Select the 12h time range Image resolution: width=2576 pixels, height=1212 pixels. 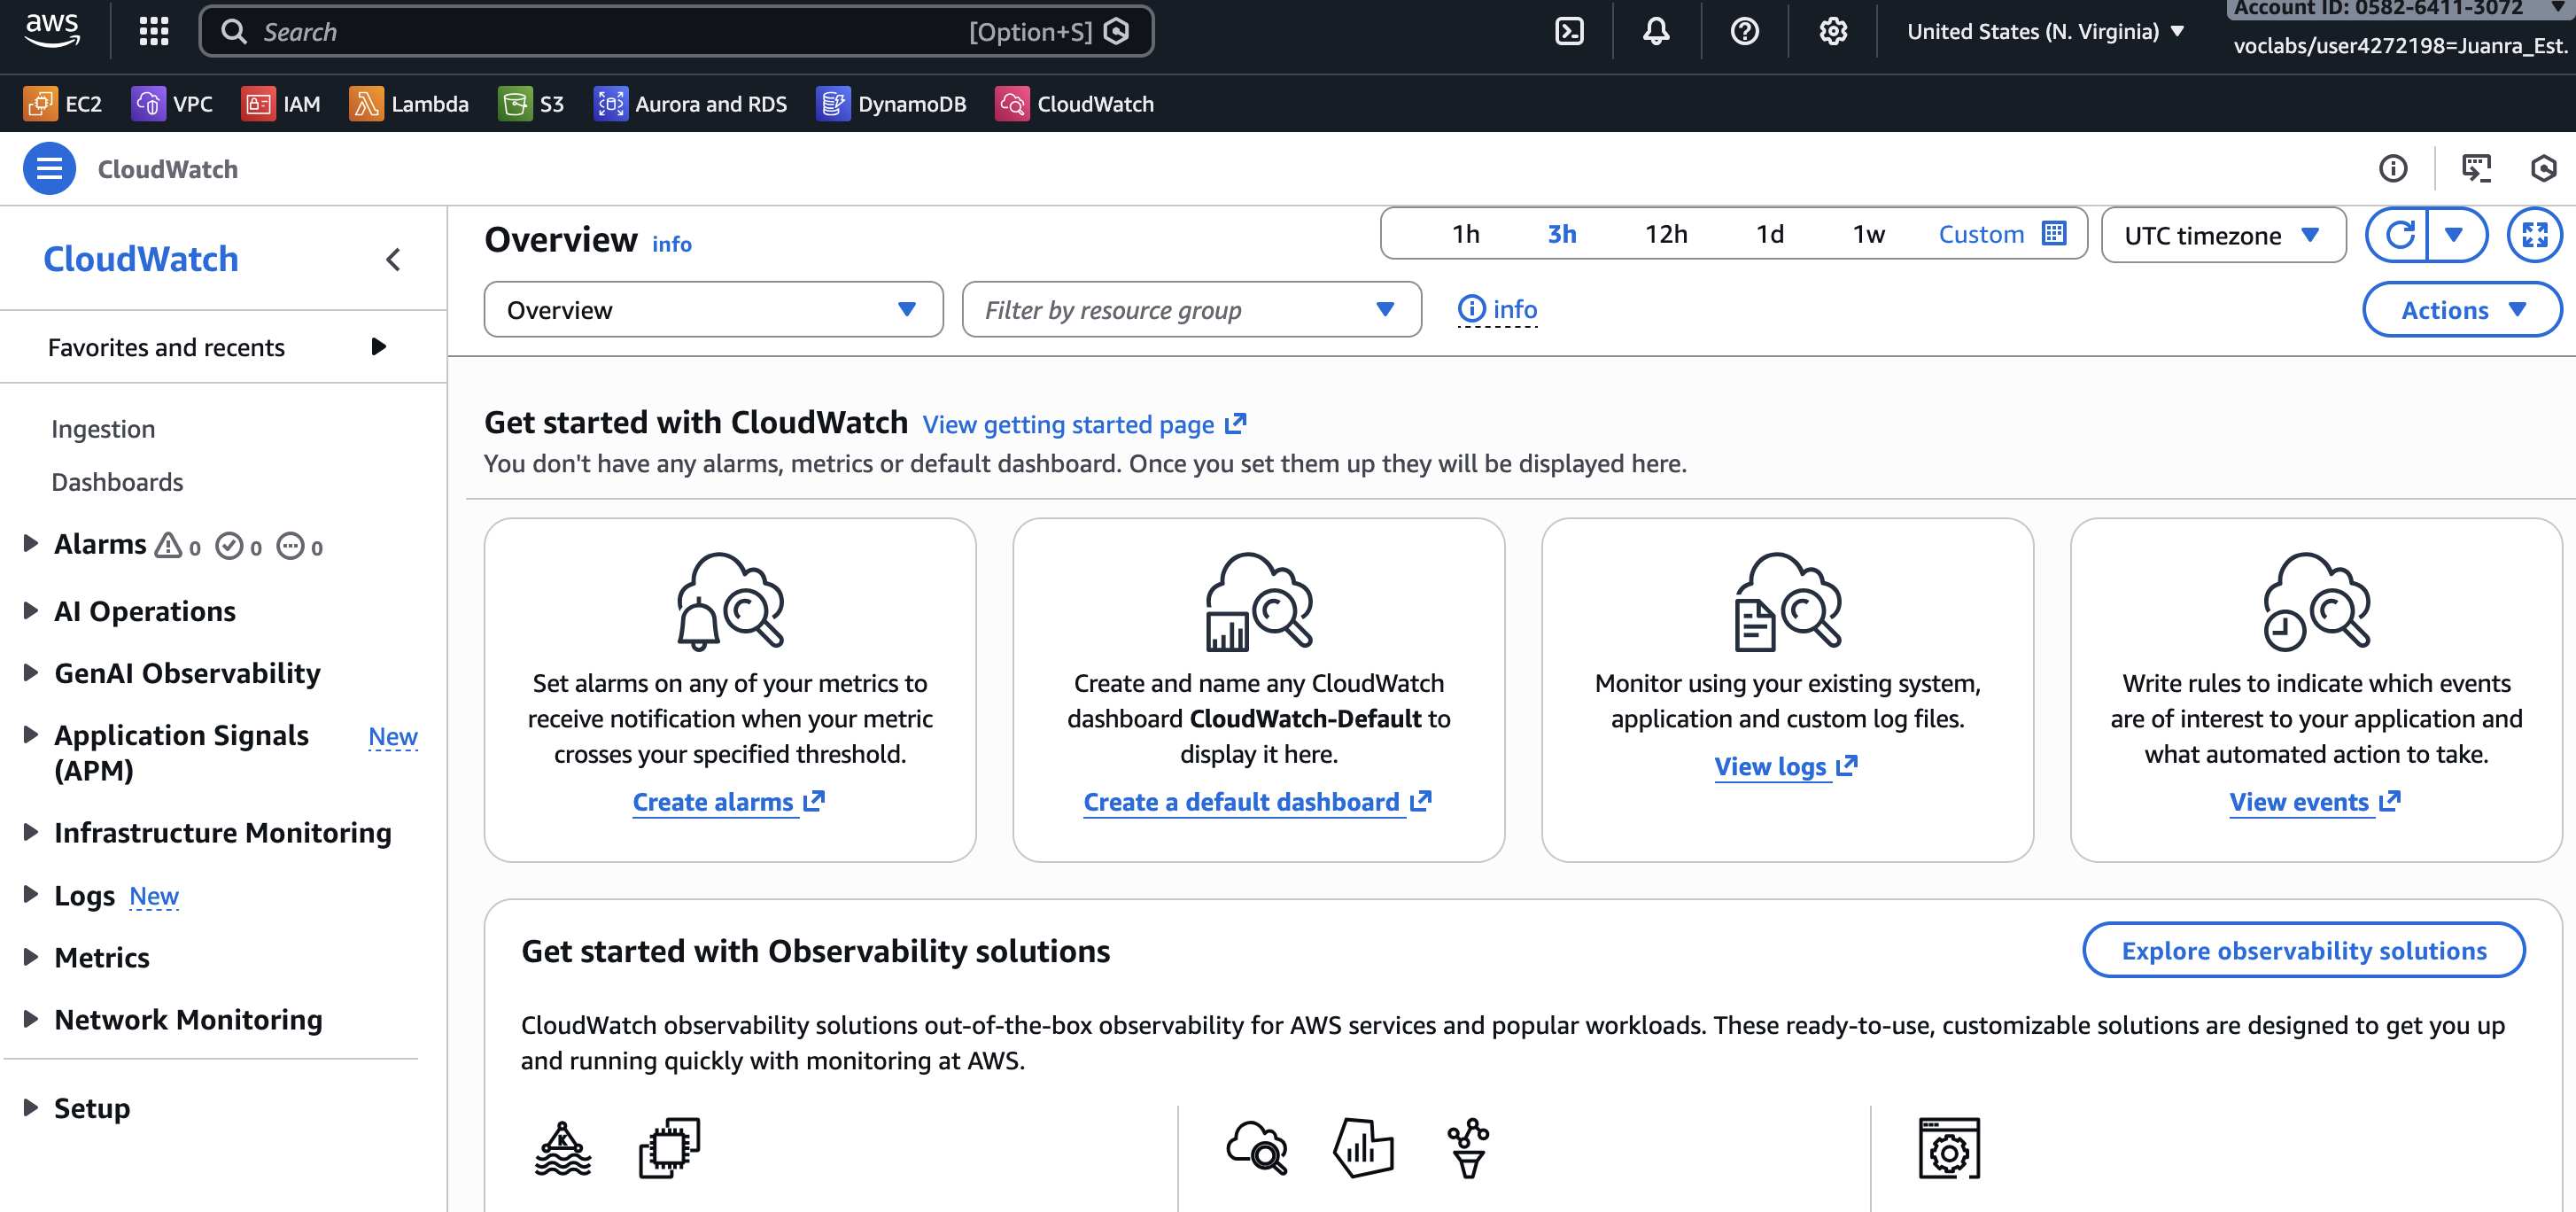click(x=1665, y=234)
